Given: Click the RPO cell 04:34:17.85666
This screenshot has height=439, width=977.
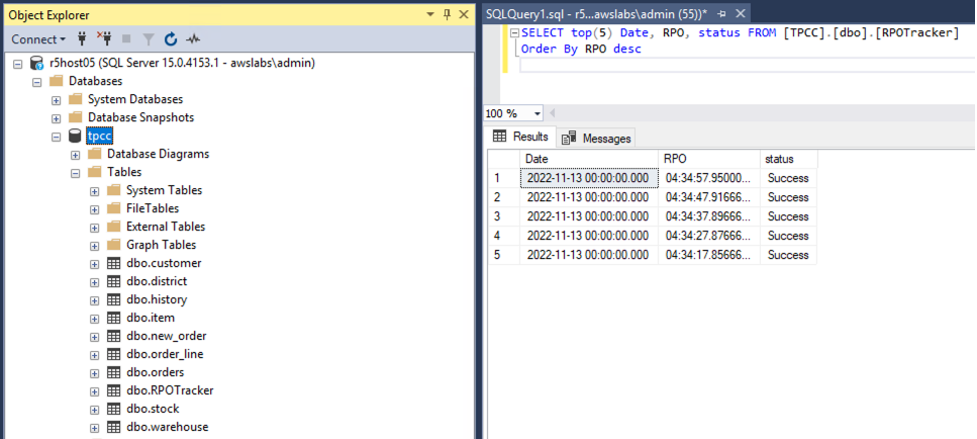Looking at the screenshot, I should tap(709, 255).
